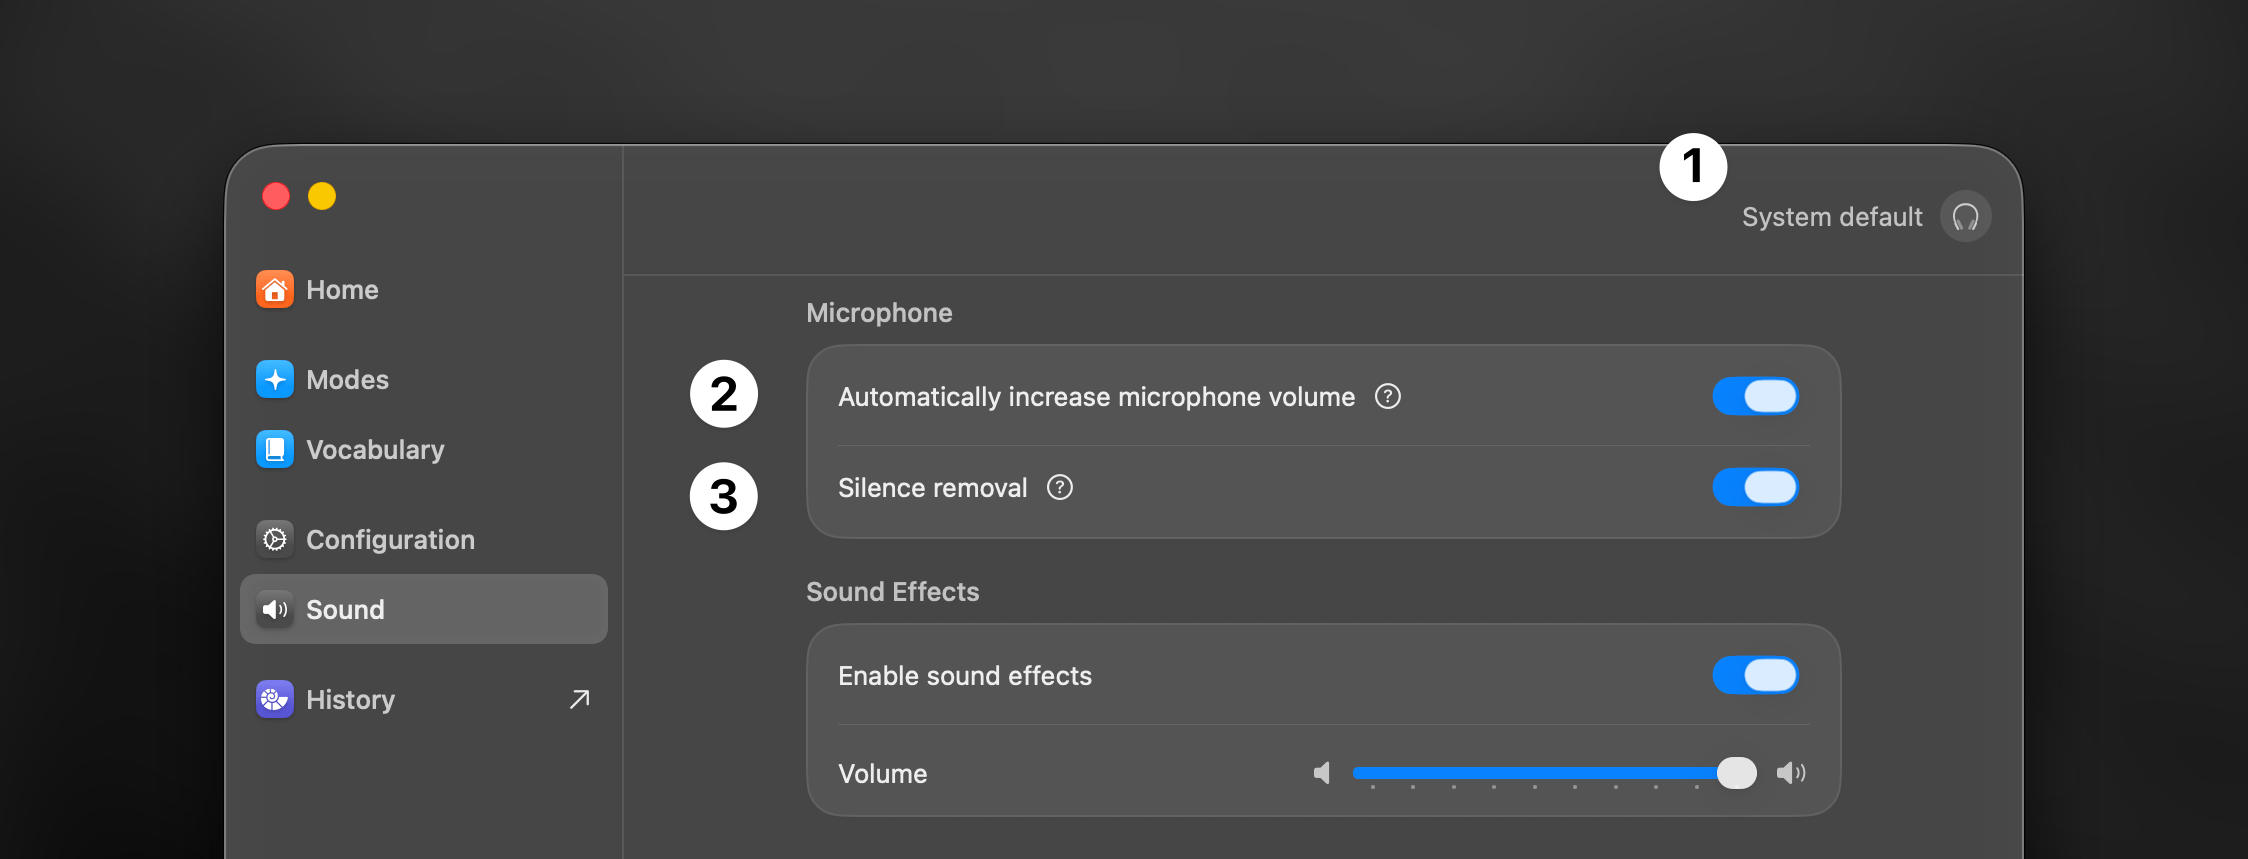Minimize the window with the yellow button
The height and width of the screenshot is (859, 2248).
pos(322,196)
